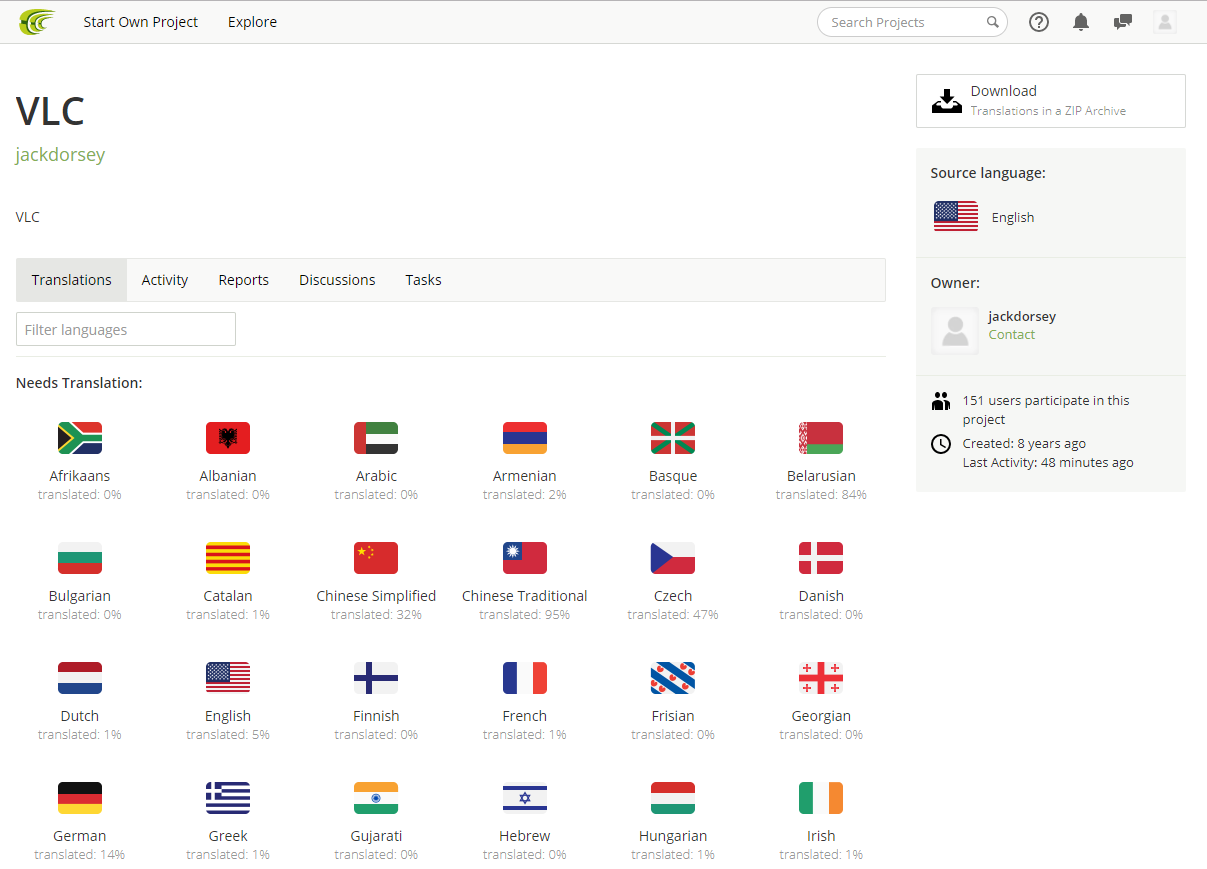Click the German flag icon
1207x869 pixels.
[x=80, y=798]
